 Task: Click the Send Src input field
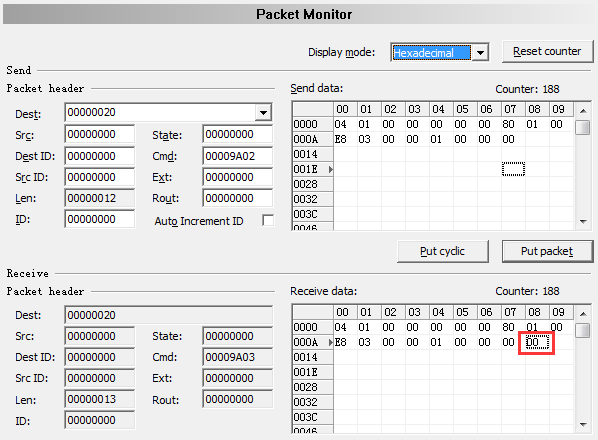pos(100,134)
